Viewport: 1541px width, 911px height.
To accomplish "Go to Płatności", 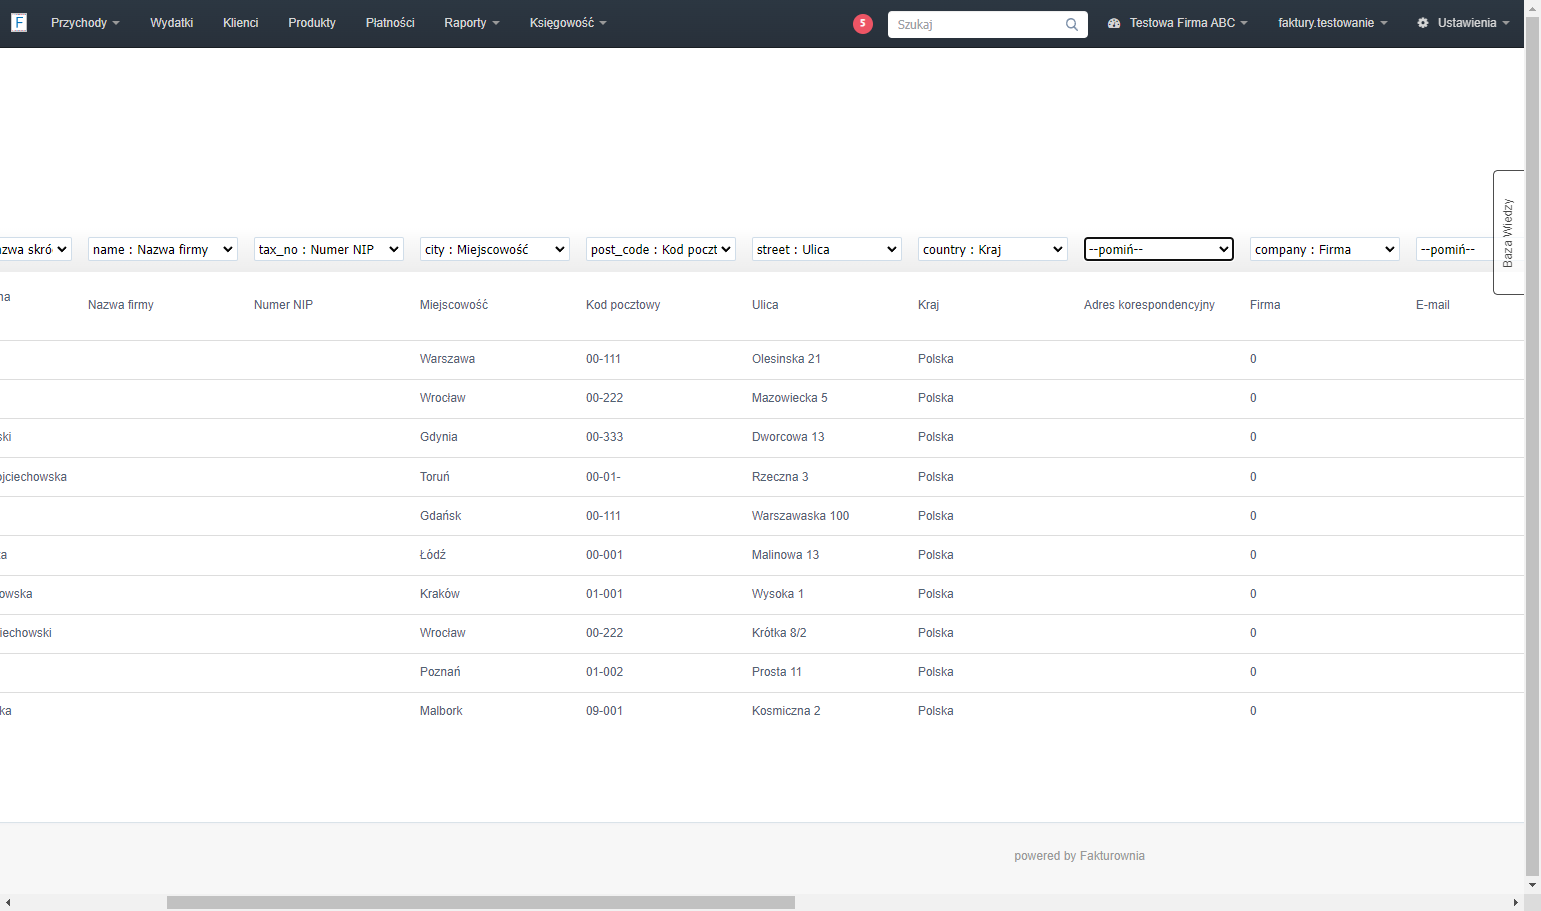I will pos(390,23).
